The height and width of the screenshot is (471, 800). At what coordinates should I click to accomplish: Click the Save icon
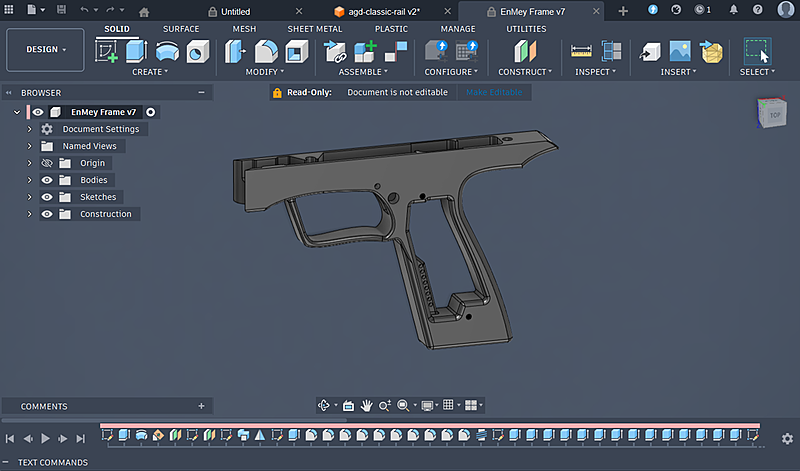click(61, 10)
